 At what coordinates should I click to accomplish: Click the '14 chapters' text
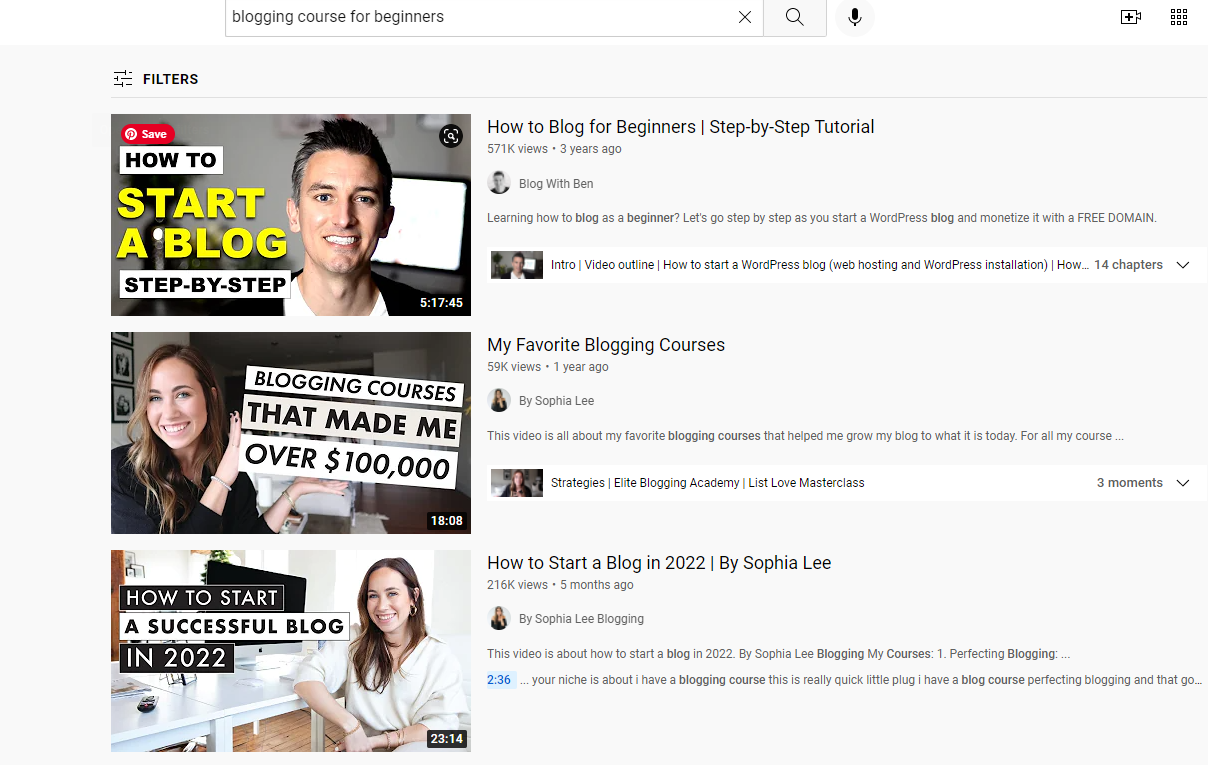pos(1128,265)
